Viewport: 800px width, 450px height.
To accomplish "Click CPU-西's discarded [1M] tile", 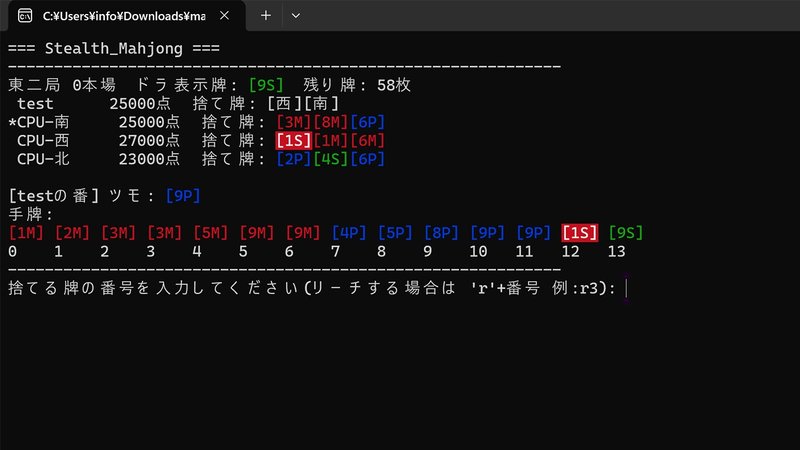I will pos(331,141).
